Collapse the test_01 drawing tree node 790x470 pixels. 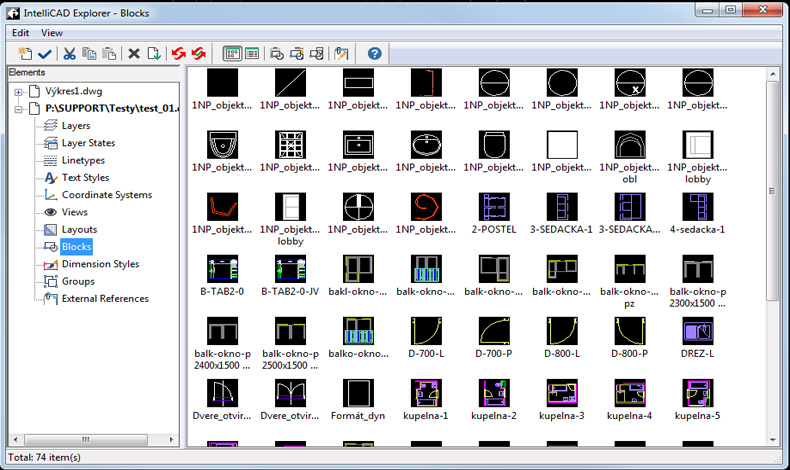click(18, 108)
